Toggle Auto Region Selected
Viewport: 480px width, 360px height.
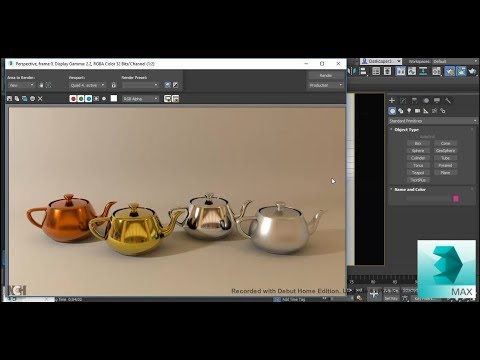point(48,85)
